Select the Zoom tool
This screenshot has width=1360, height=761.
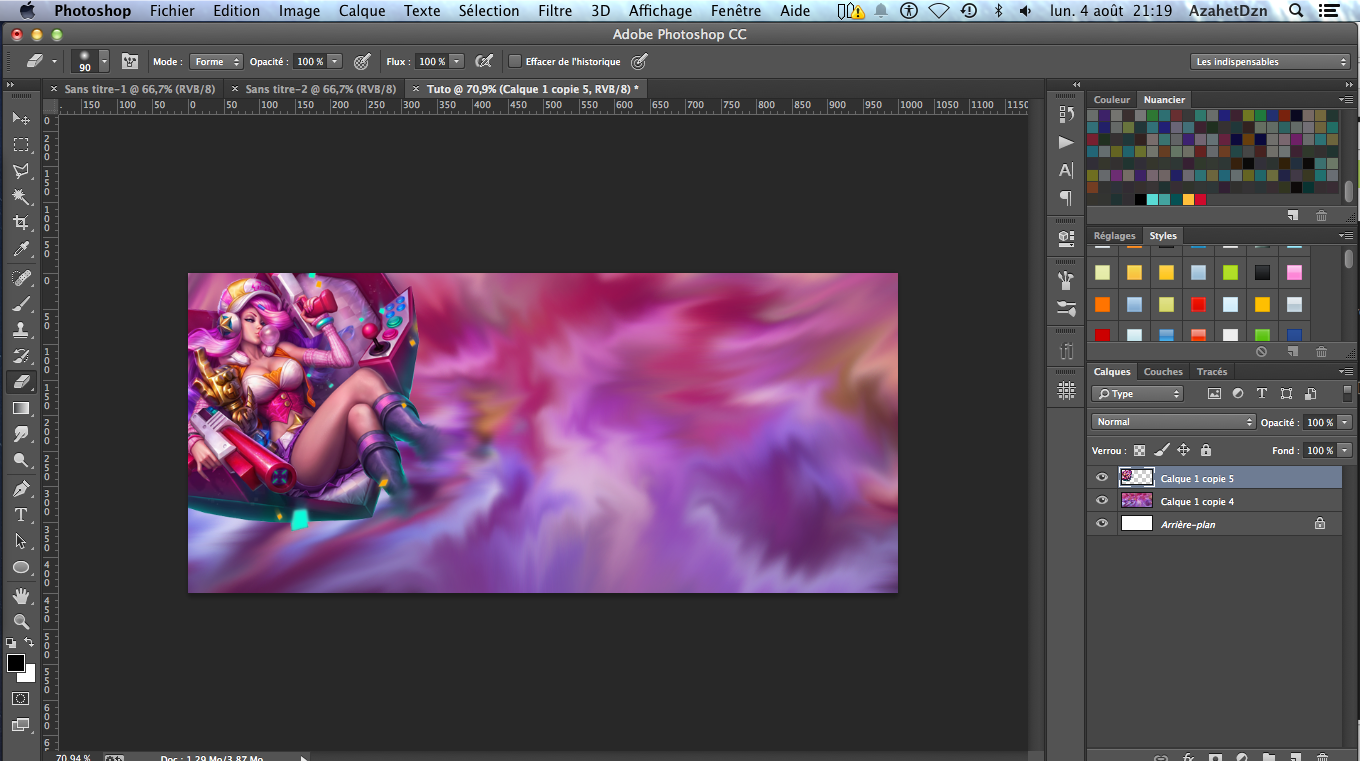[x=20, y=622]
